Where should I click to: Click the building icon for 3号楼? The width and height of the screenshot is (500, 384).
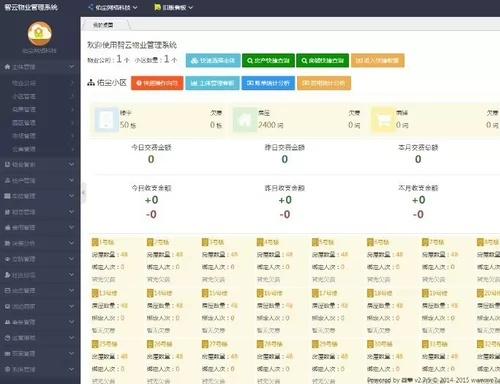coord(205,242)
